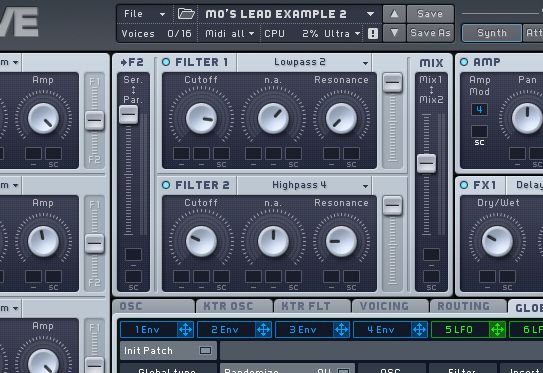Click the F2 routing arrow icon
Image resolution: width=543 pixels, height=373 pixels.
tap(124, 62)
